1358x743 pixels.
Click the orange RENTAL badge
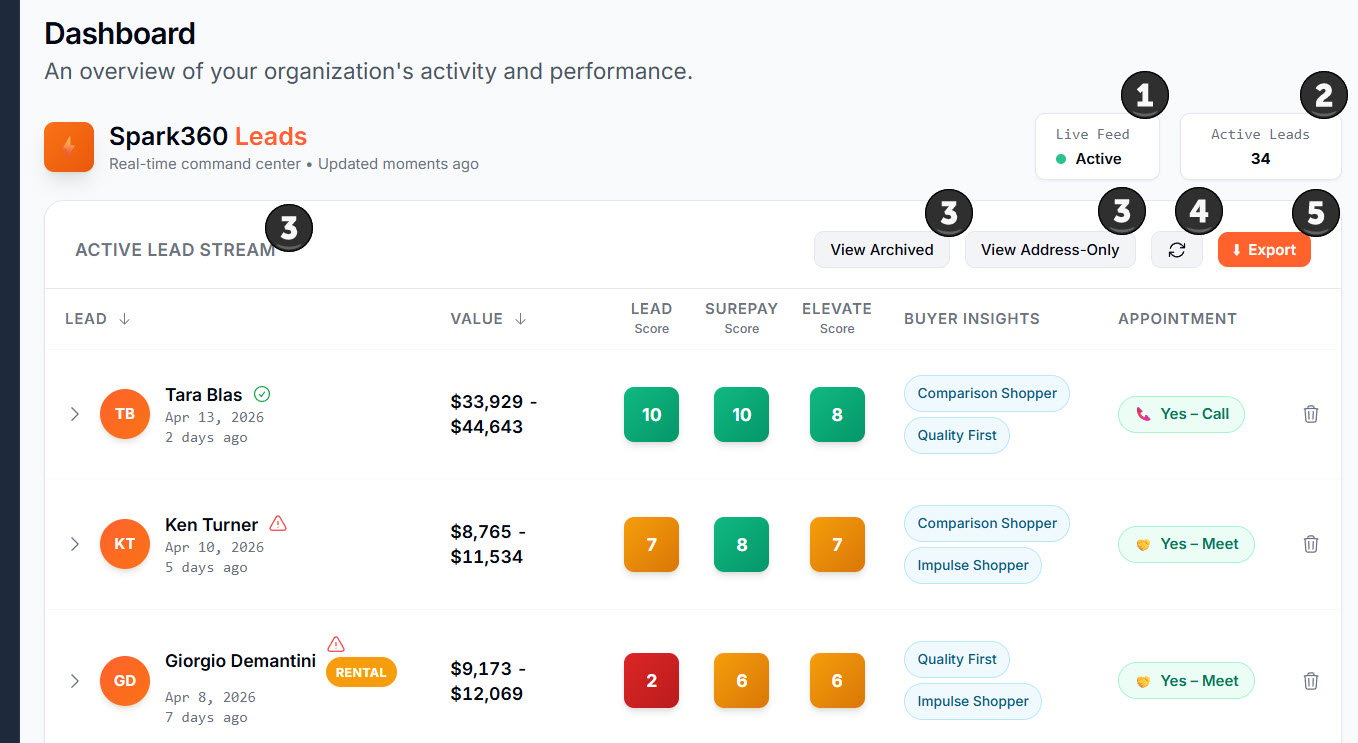coord(361,672)
